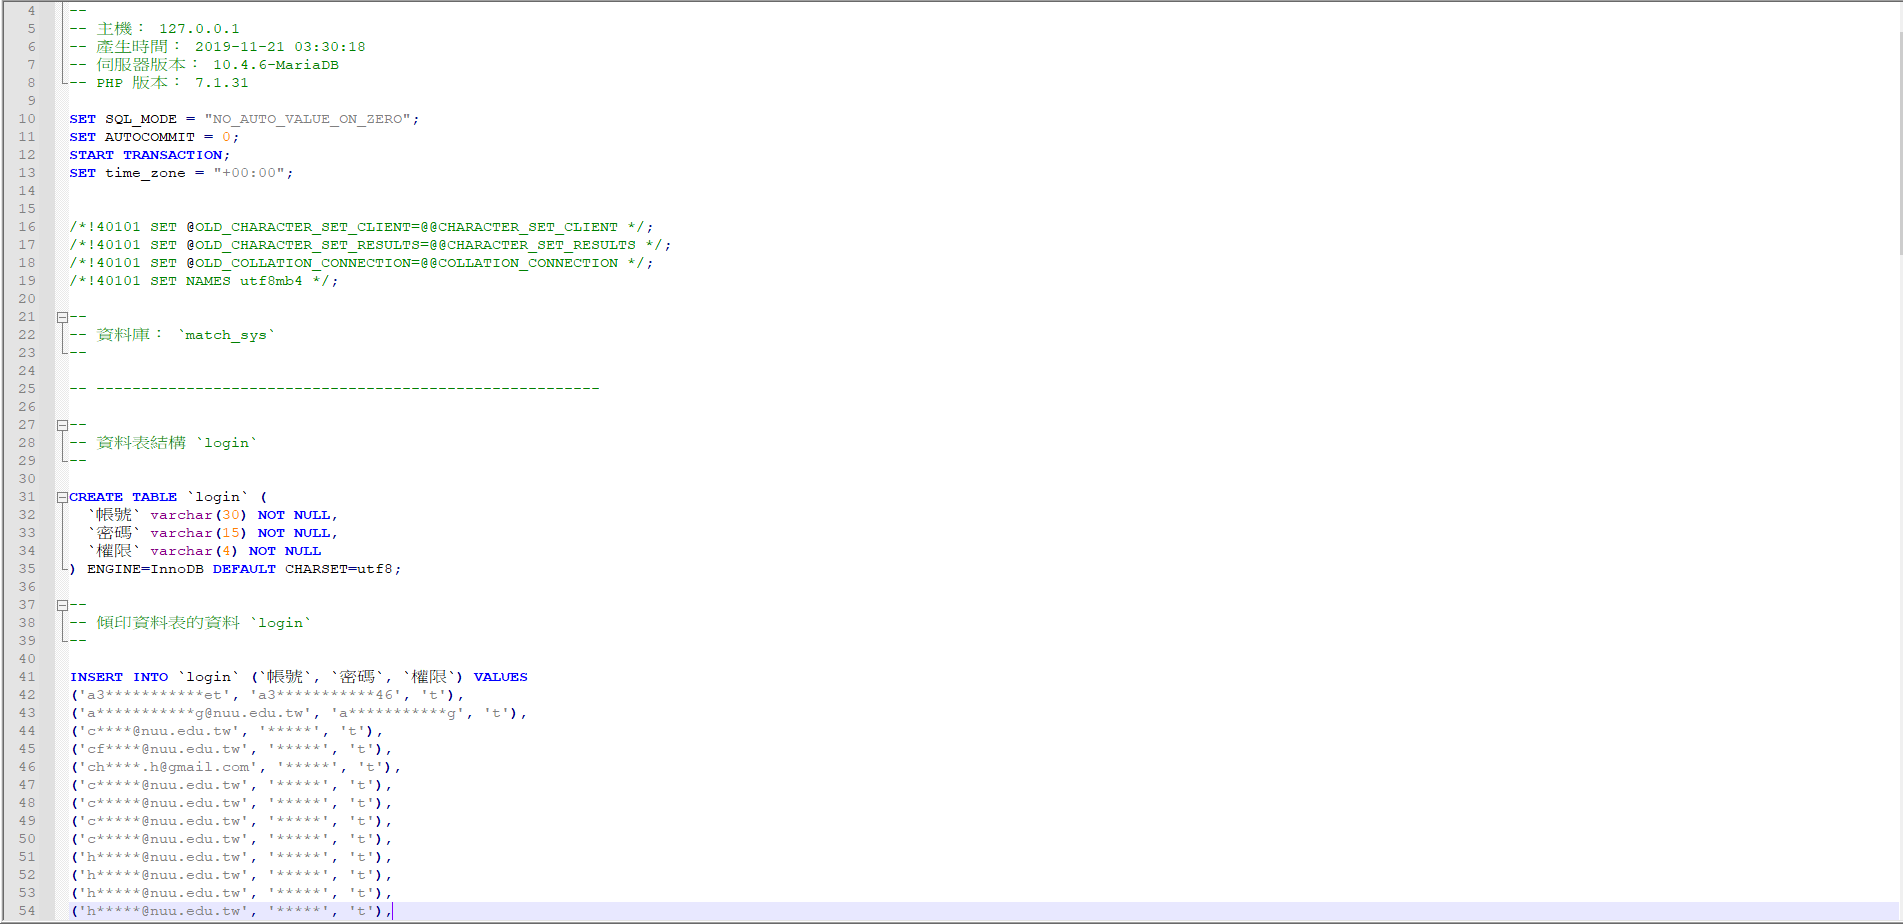This screenshot has width=1903, height=924.
Task: Click @OLD_CHARACTER_SET_RESULTS variable
Action: tap(303, 245)
